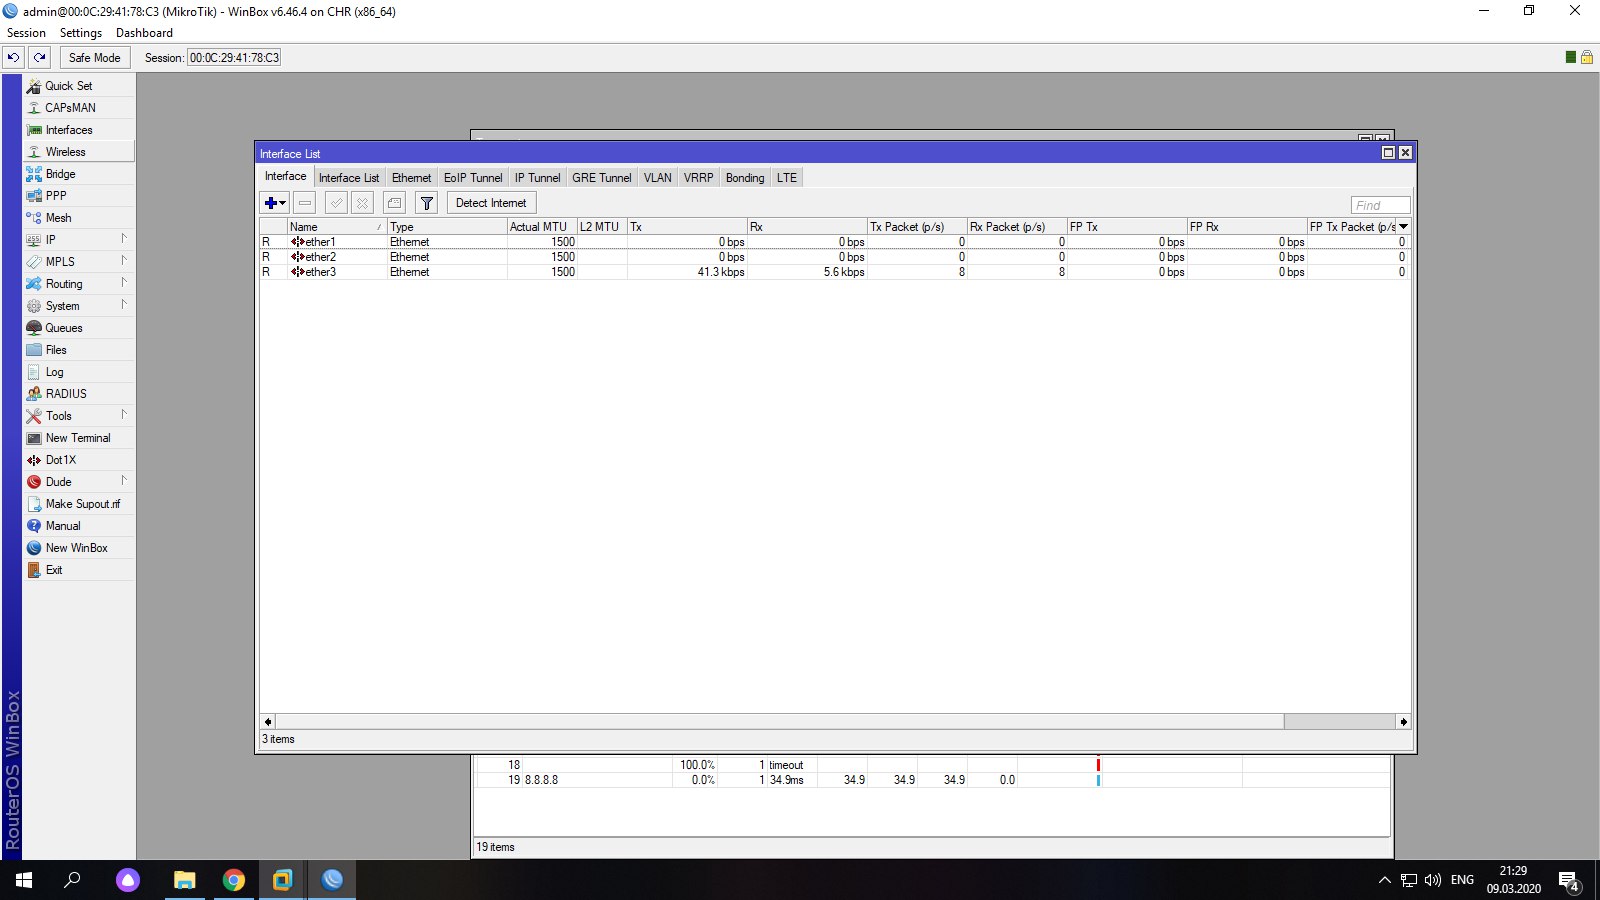Screen dimensions: 1600x900
Task: Click Make Supout.rif
Action: click(79, 504)
